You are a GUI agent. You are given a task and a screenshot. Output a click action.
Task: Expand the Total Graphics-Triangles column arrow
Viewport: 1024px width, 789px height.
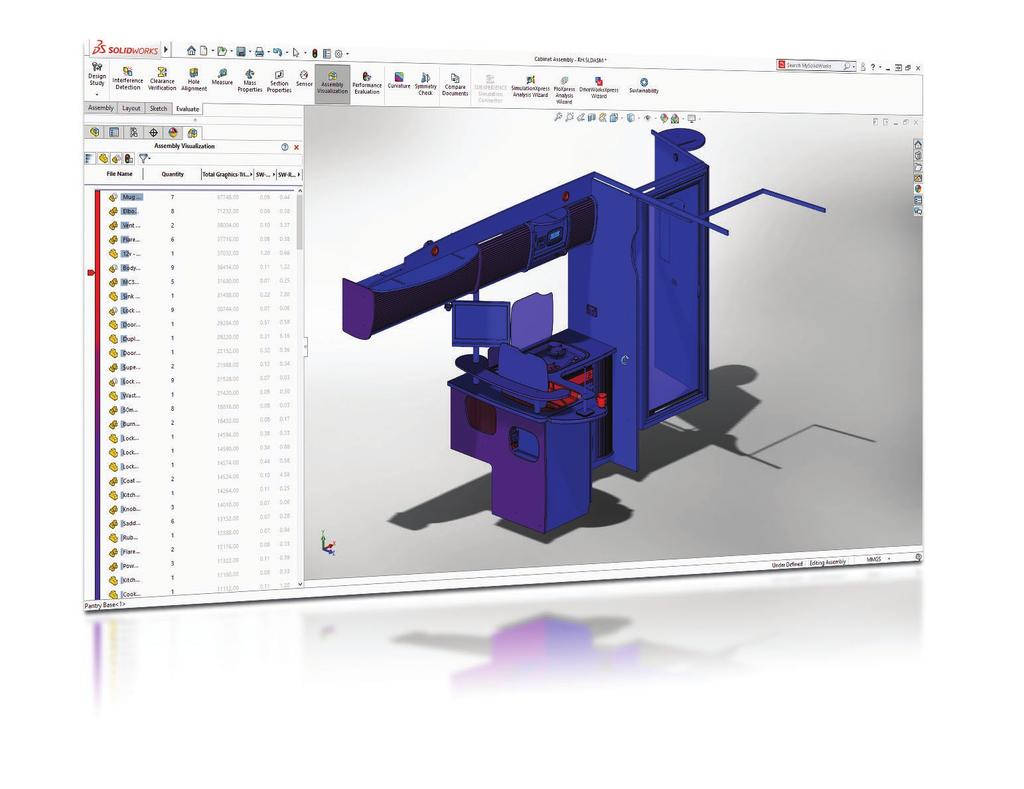(251, 174)
